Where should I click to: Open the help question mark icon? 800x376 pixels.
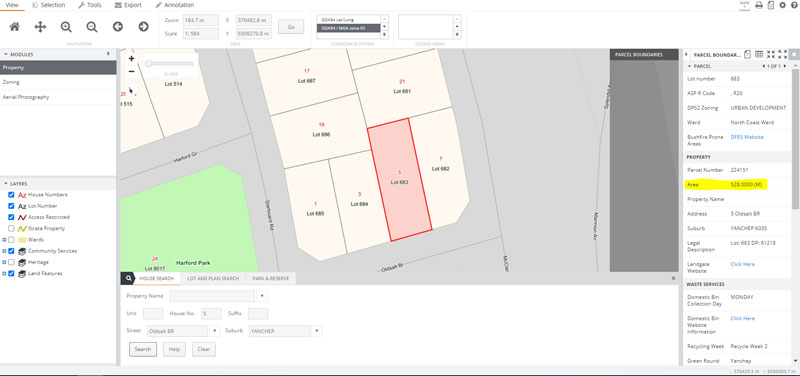[x=794, y=5]
